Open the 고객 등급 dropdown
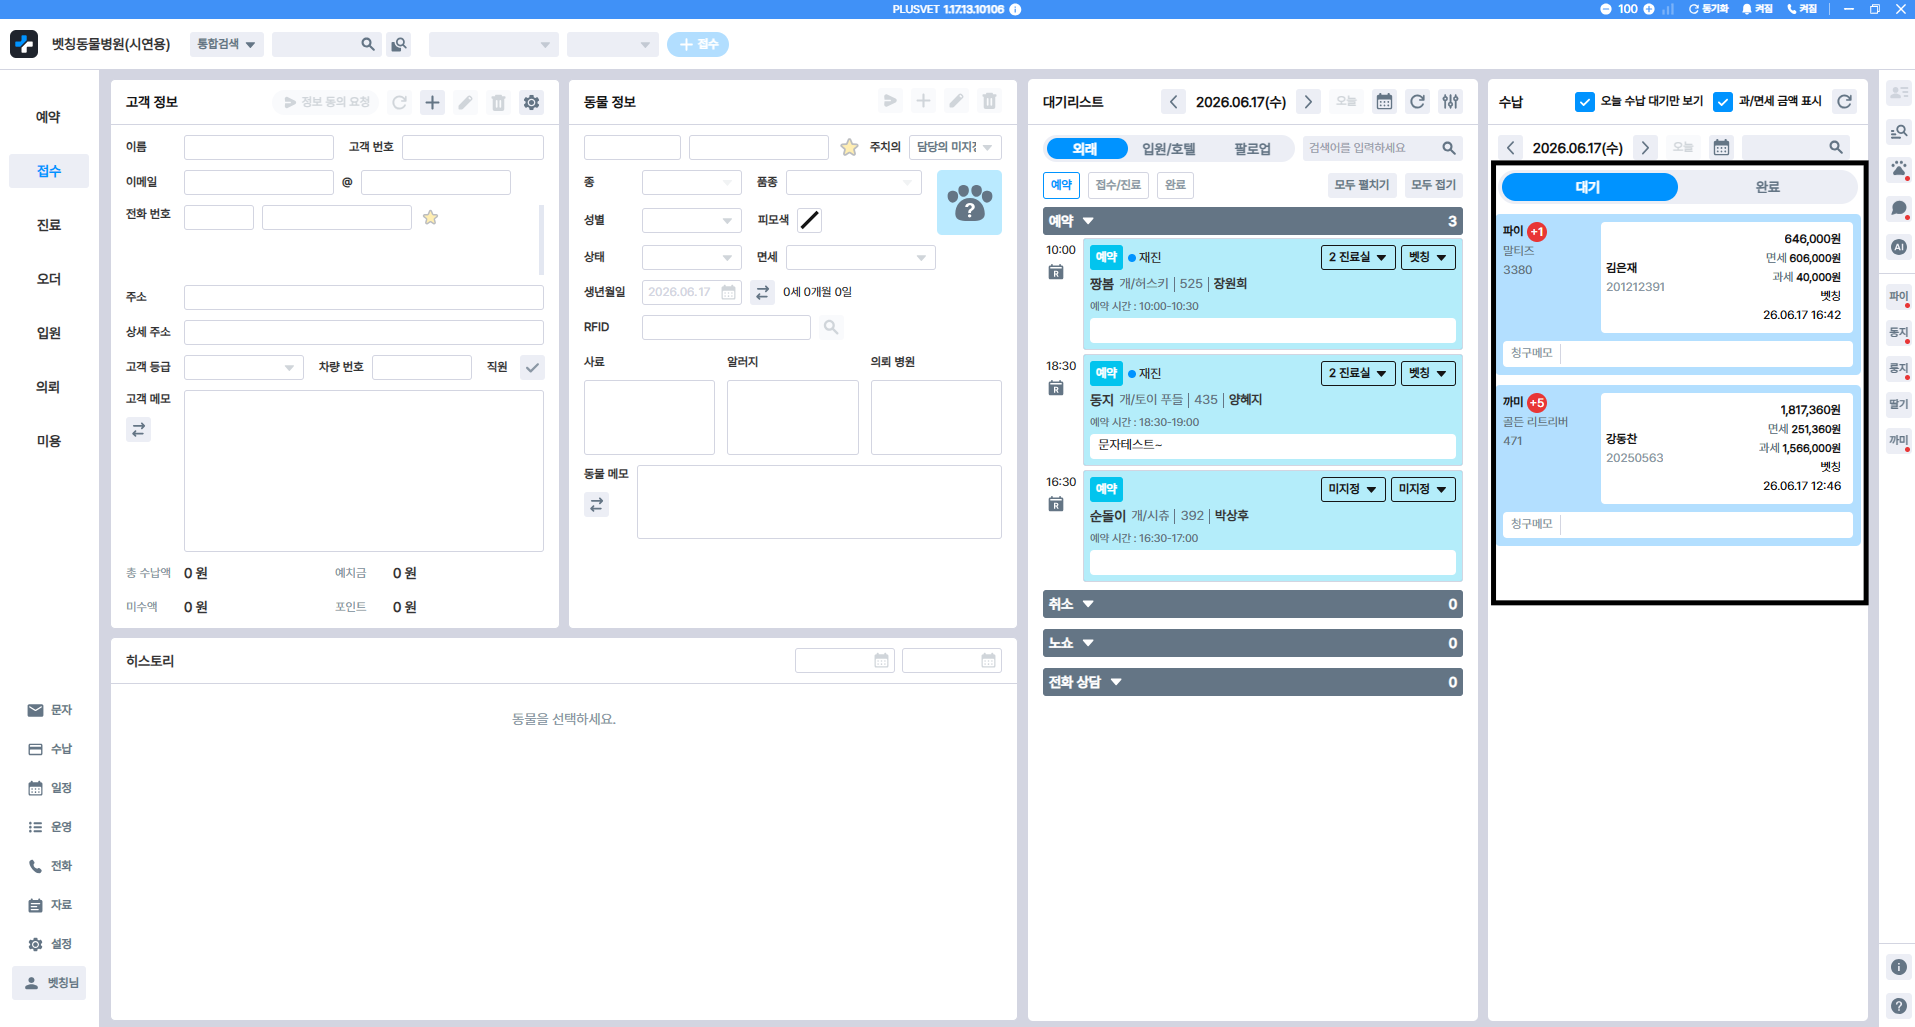Image resolution: width=1915 pixels, height=1027 pixels. pos(244,367)
